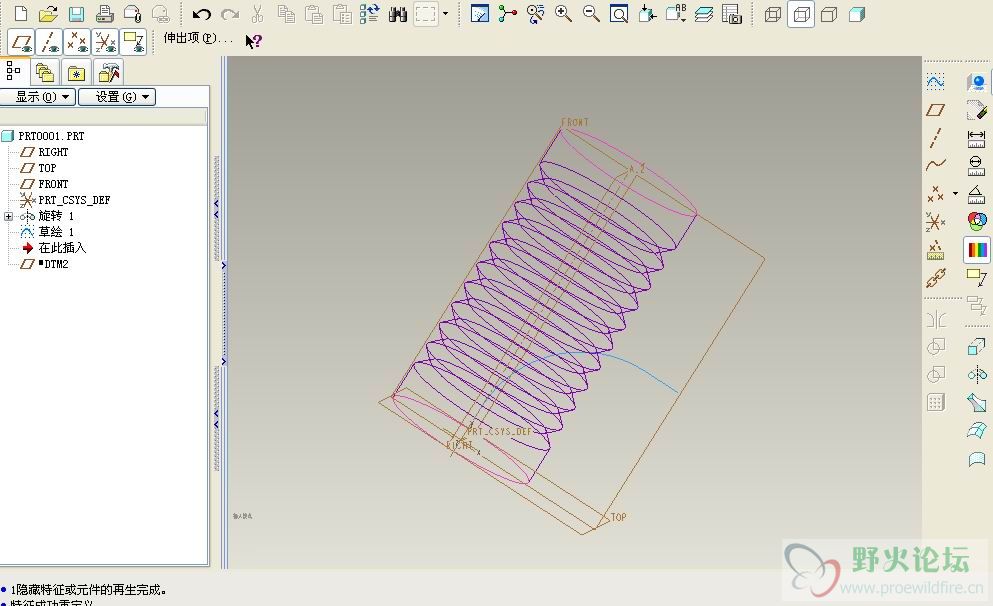Toggle datum planes visibility
Viewport: 993px width, 606px height.
click(x=22, y=42)
